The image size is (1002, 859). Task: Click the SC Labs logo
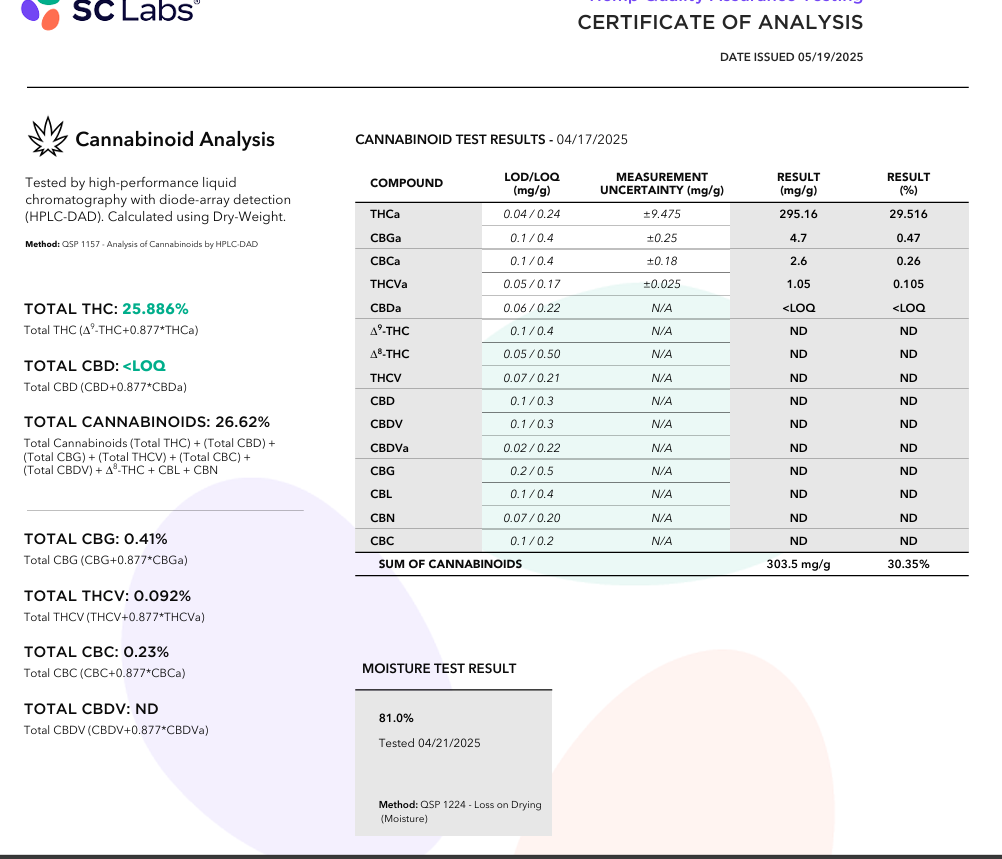[x=108, y=12]
